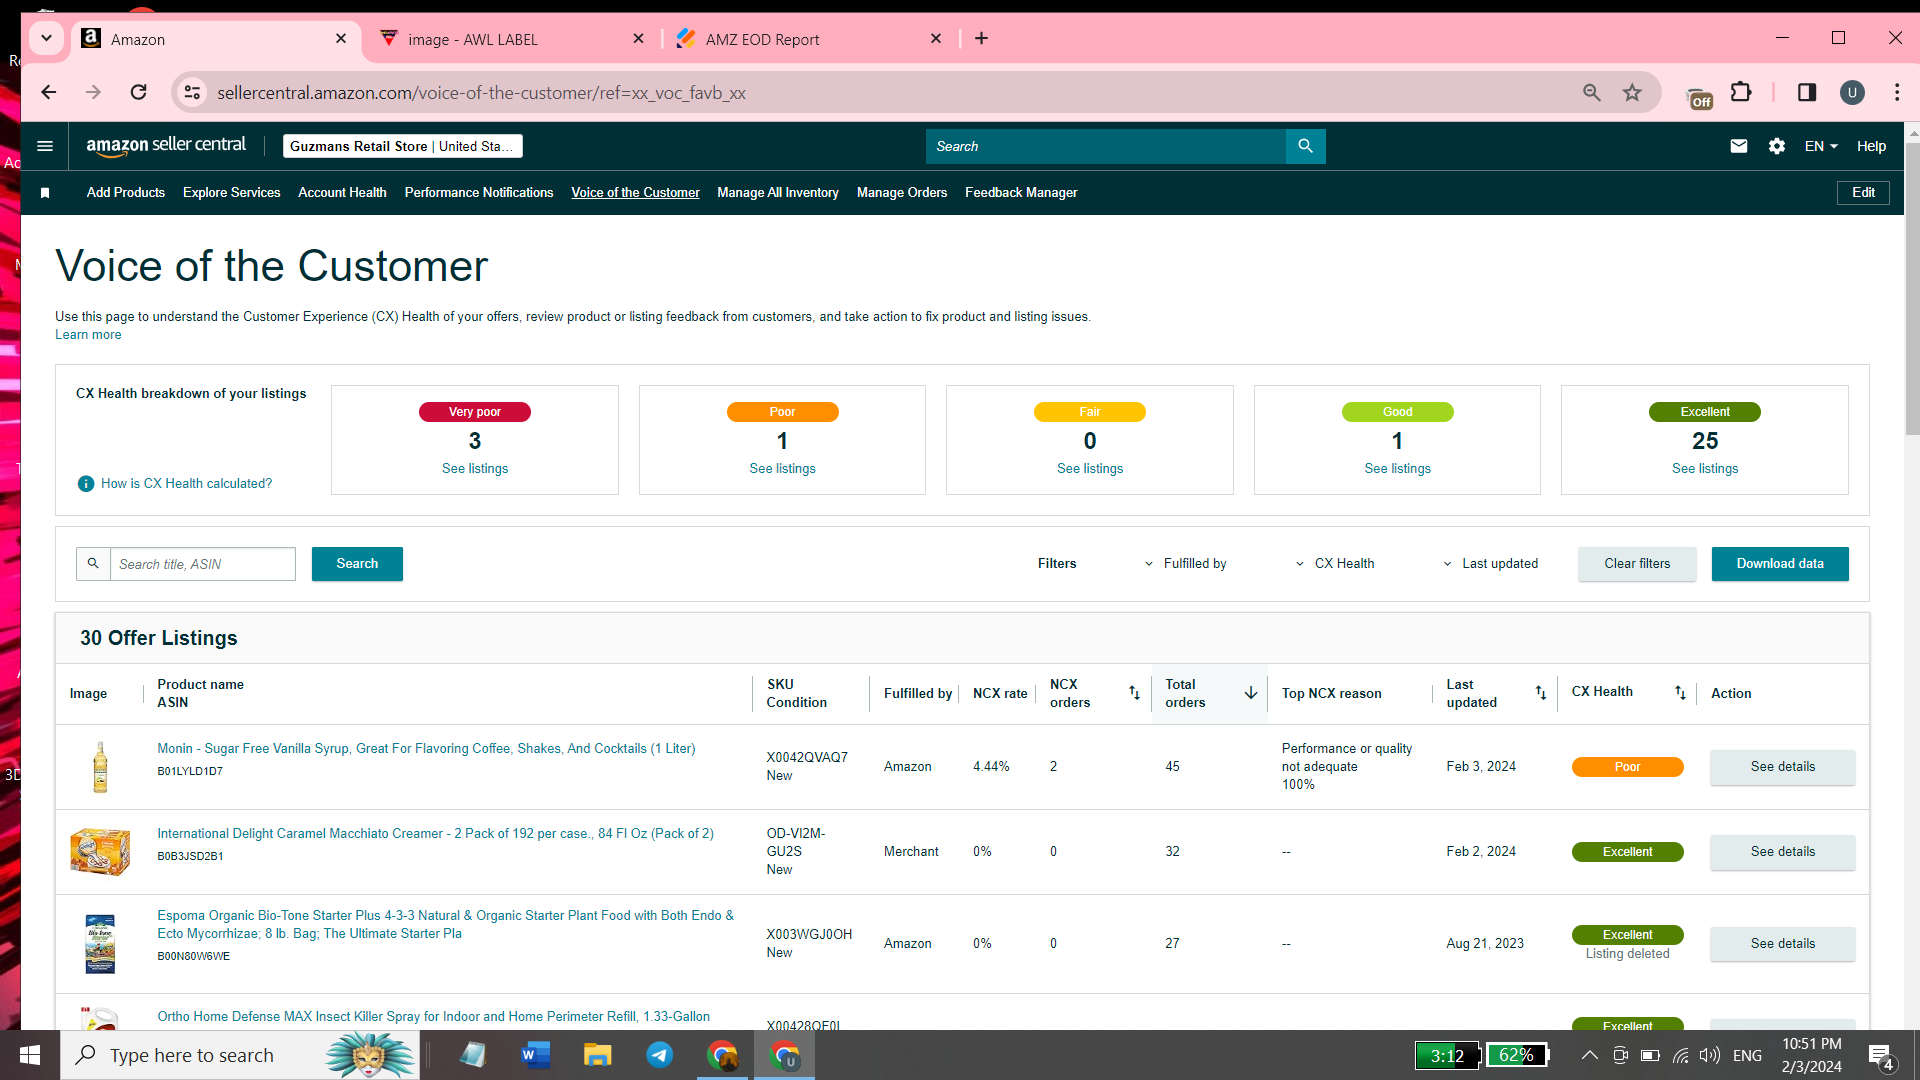The width and height of the screenshot is (1920, 1080).
Task: Open Telegram from taskbar
Action: pyautogui.click(x=660, y=1055)
